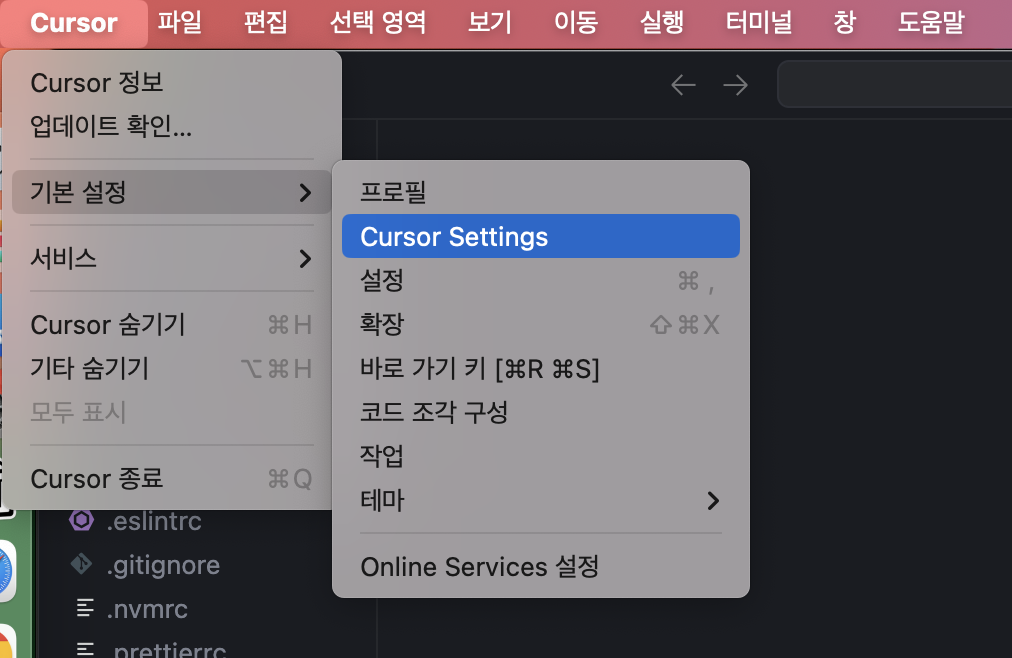Screen dimensions: 1012x658
Task: Click the .eslintrc purple file icon
Action: (x=81, y=520)
